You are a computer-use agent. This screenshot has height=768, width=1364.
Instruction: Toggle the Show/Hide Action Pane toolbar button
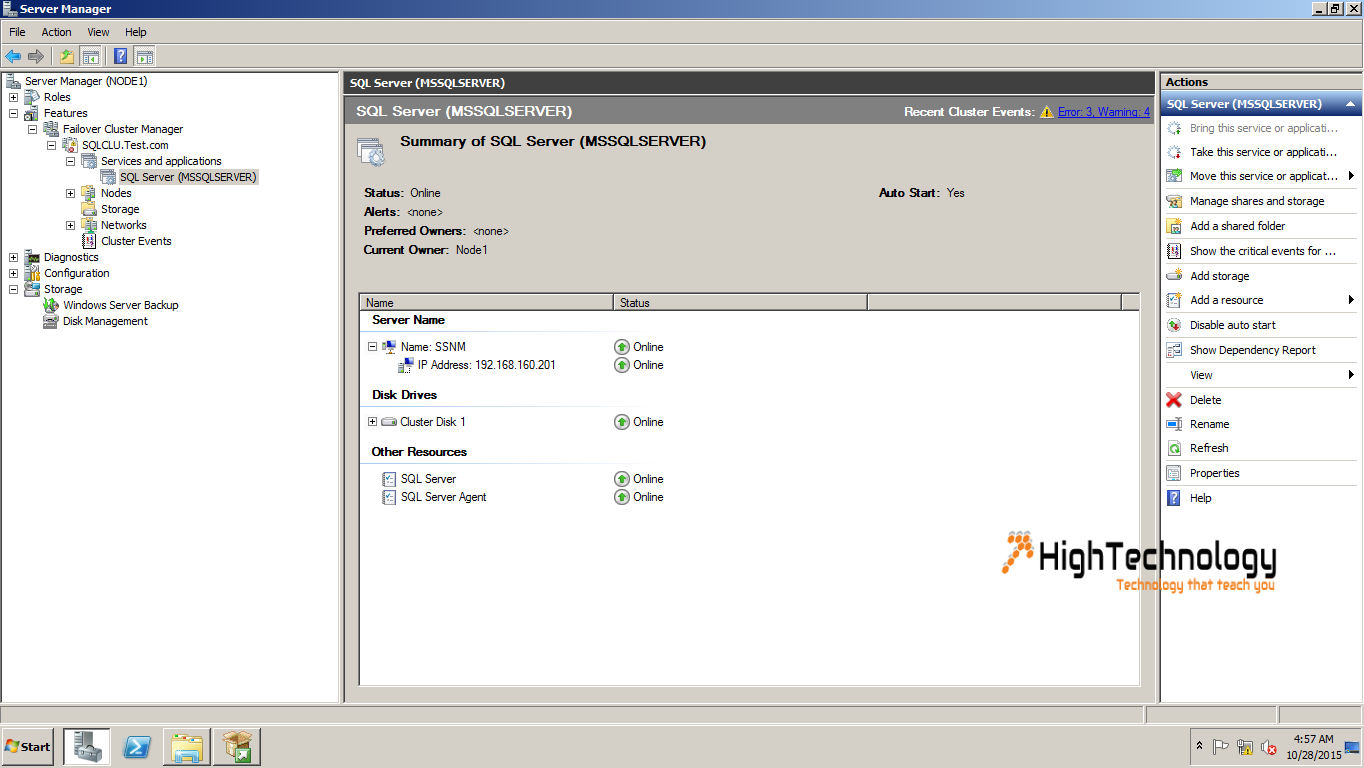click(145, 56)
